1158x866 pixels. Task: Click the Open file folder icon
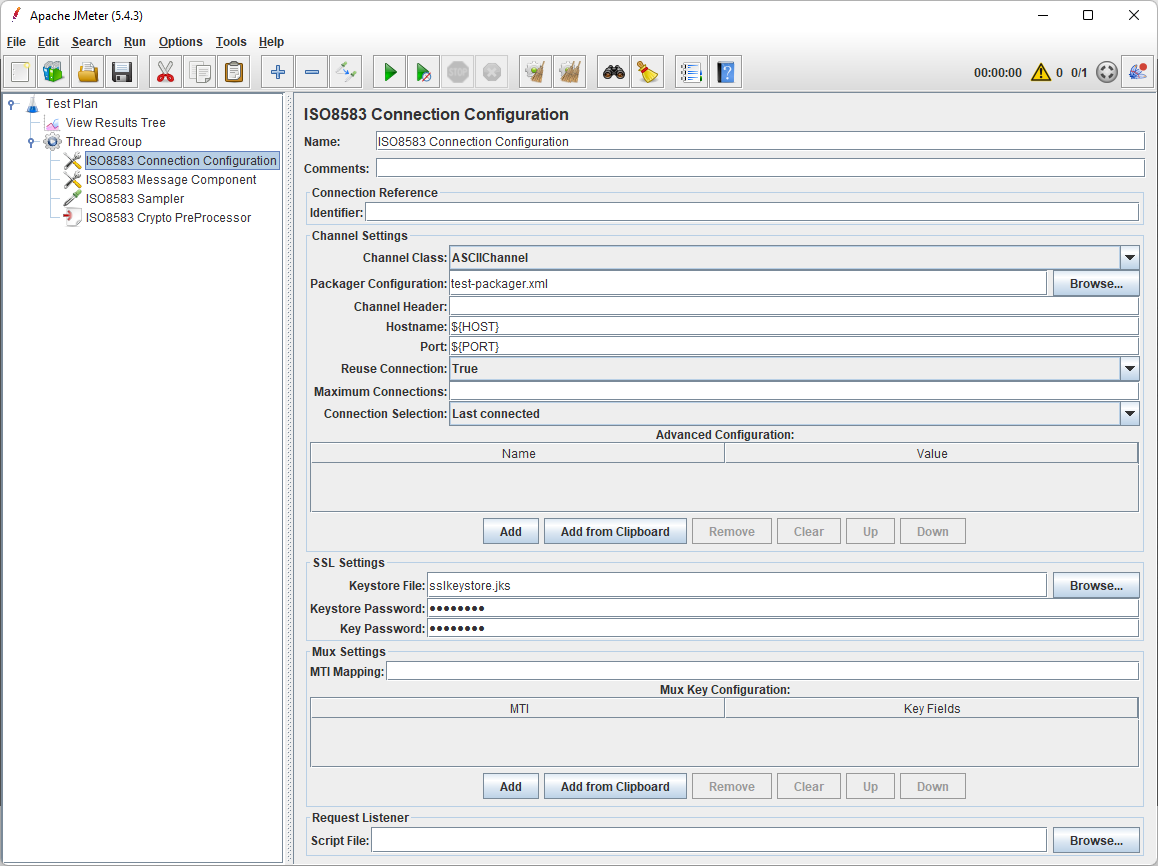click(x=88, y=72)
